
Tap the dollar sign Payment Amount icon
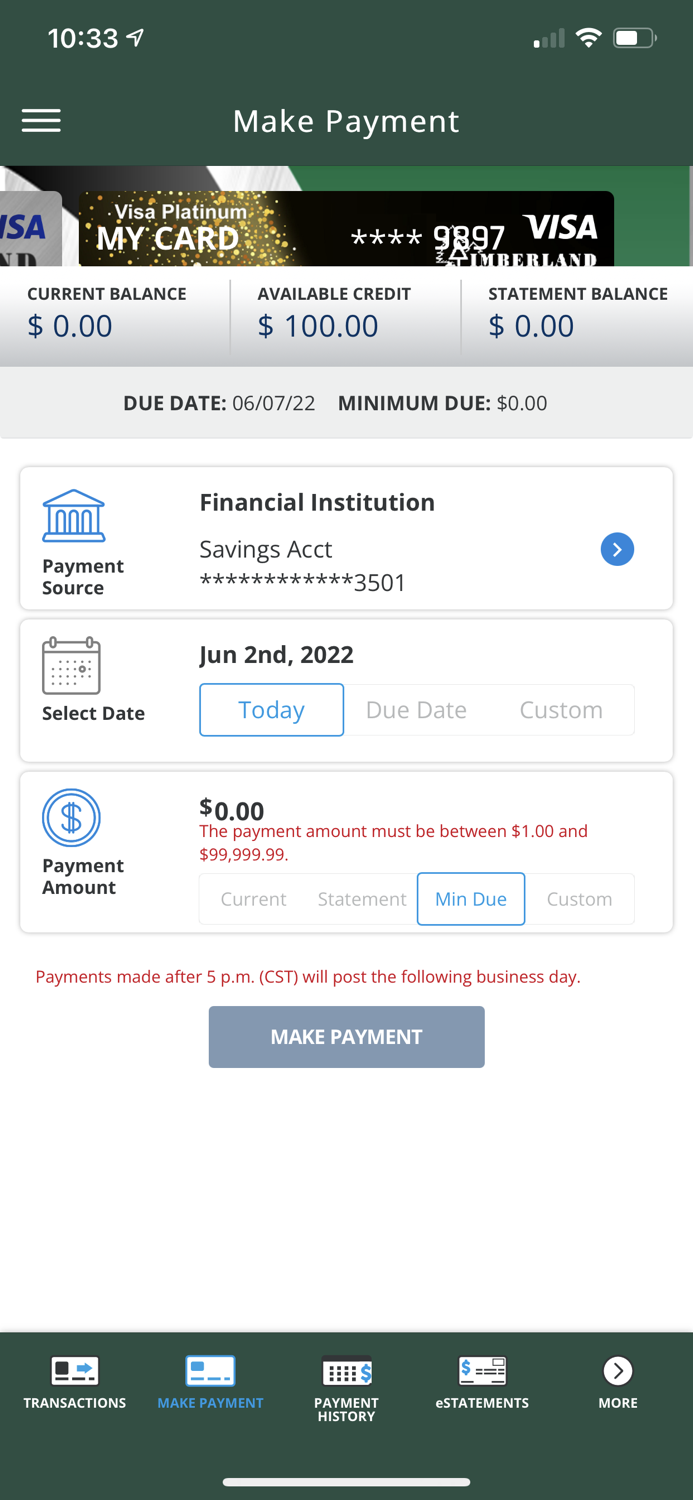[71, 817]
